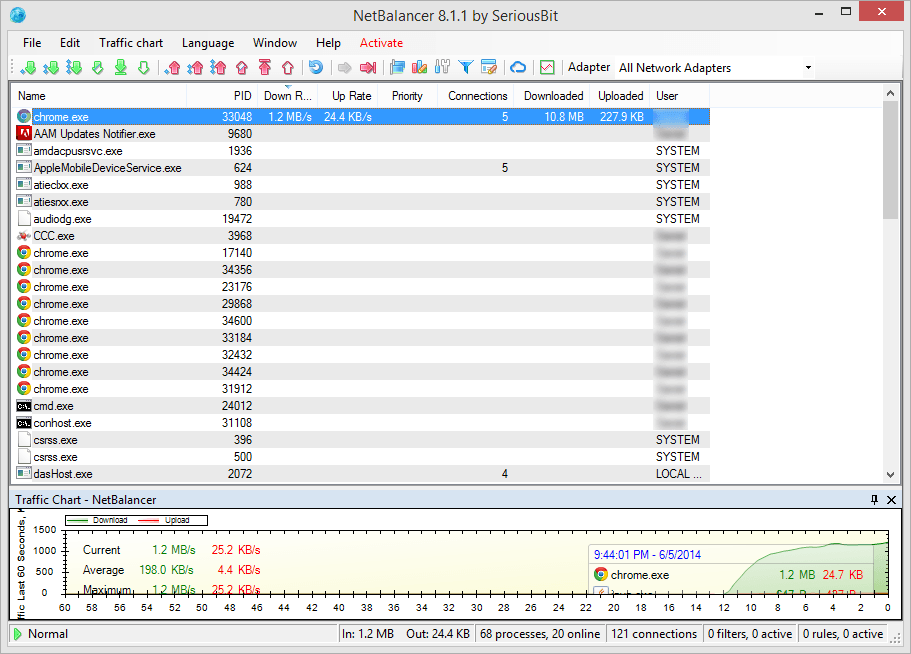This screenshot has width=911, height=654.
Task: Sort by the Up Rate column header
Action: (347, 96)
